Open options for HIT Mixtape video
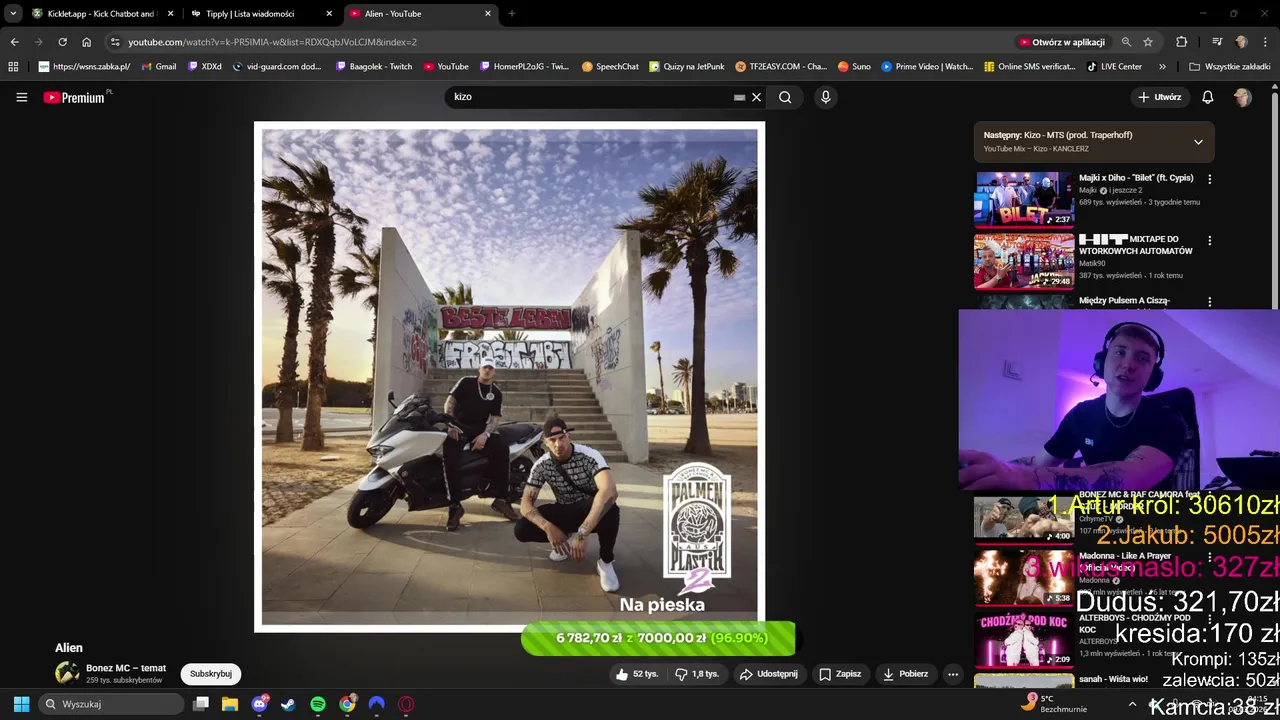 pos(1209,241)
